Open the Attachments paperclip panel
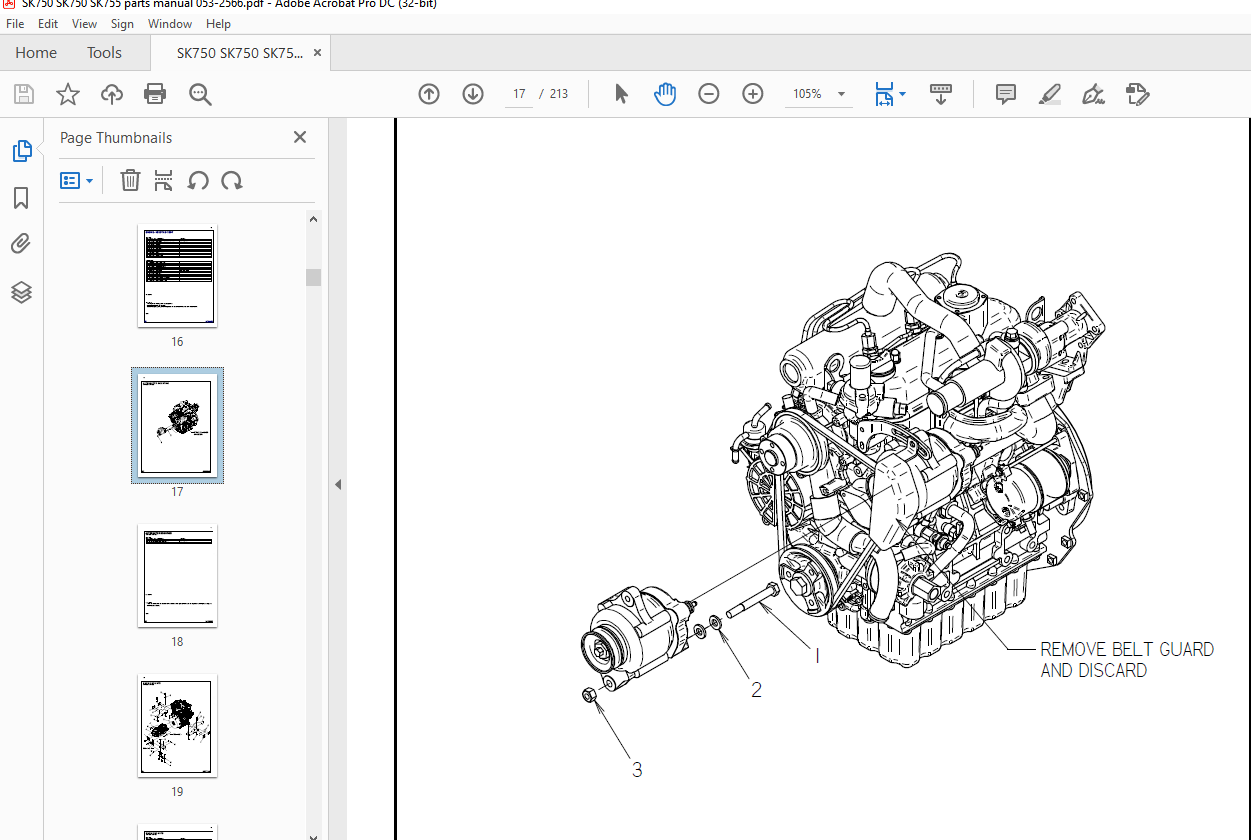The image size is (1251, 840). (x=21, y=244)
